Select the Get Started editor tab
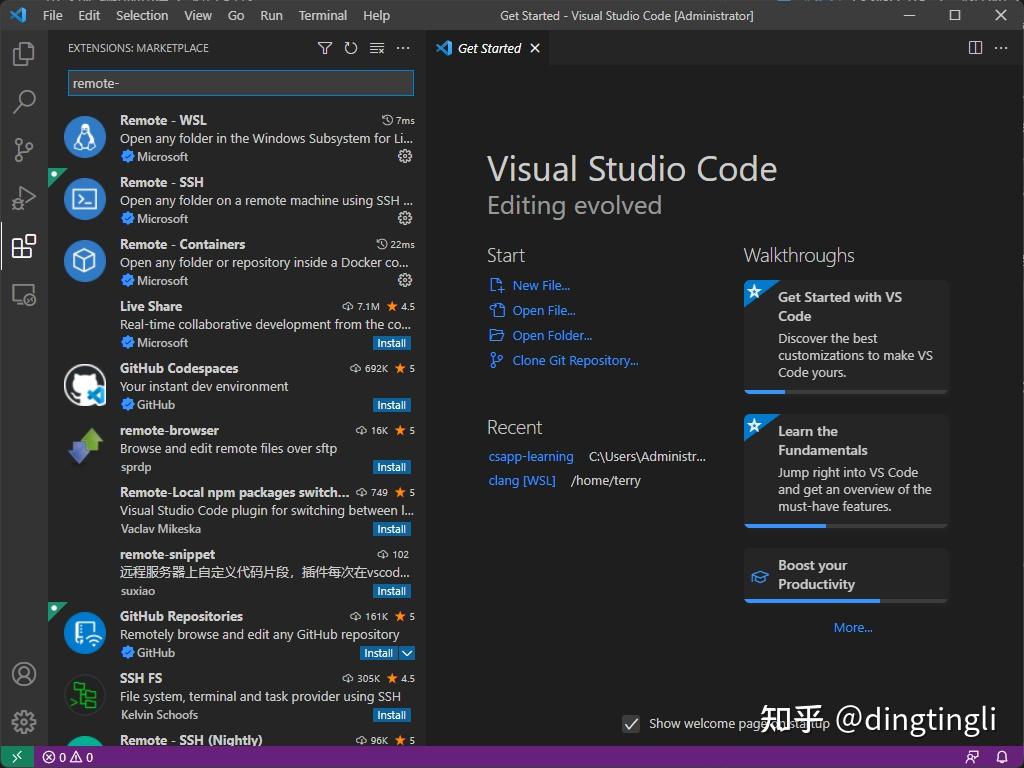This screenshot has height=768, width=1024. pyautogui.click(x=488, y=48)
